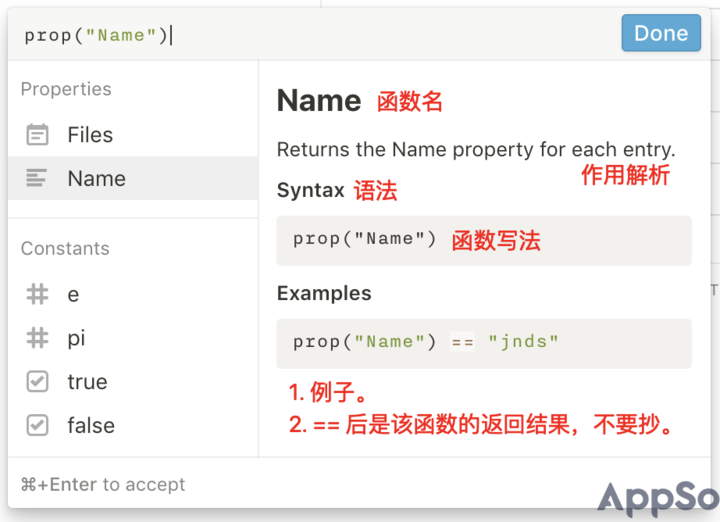This screenshot has width=720, height=522.
Task: Click the Syntax prop("Name") code block
Action: click(x=484, y=241)
